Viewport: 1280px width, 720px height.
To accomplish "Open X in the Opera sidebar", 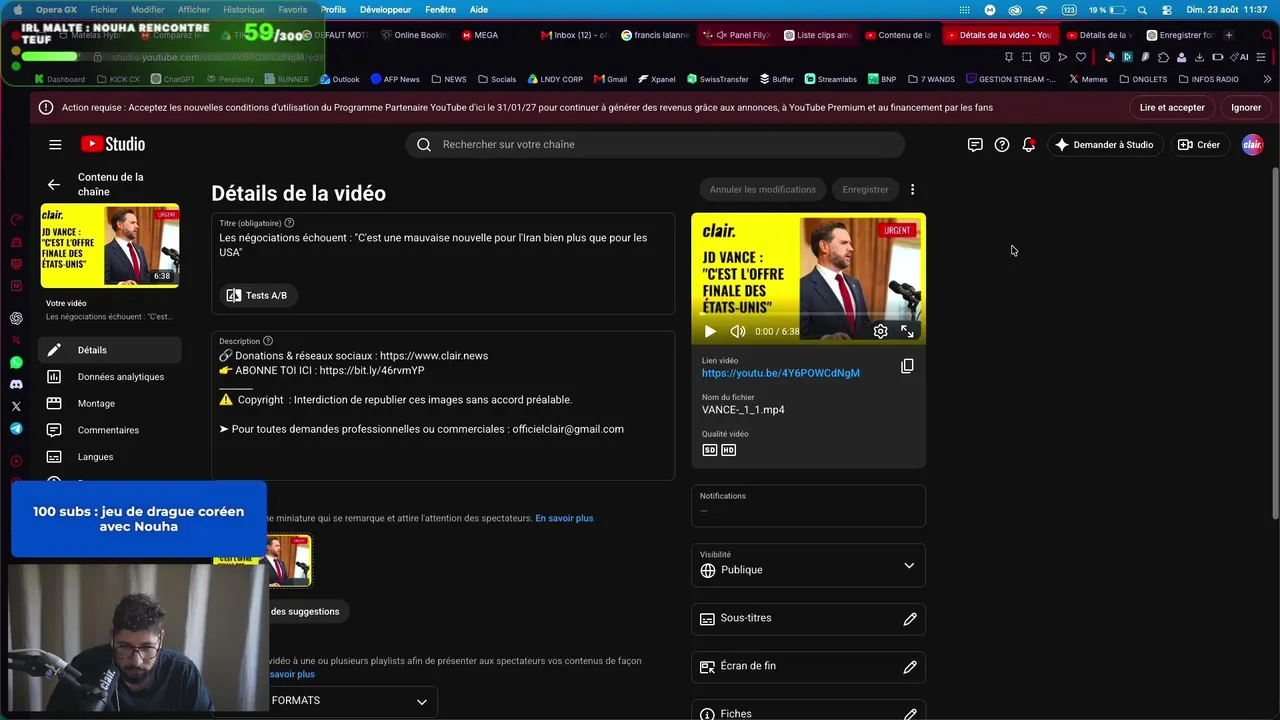I will 16,406.
